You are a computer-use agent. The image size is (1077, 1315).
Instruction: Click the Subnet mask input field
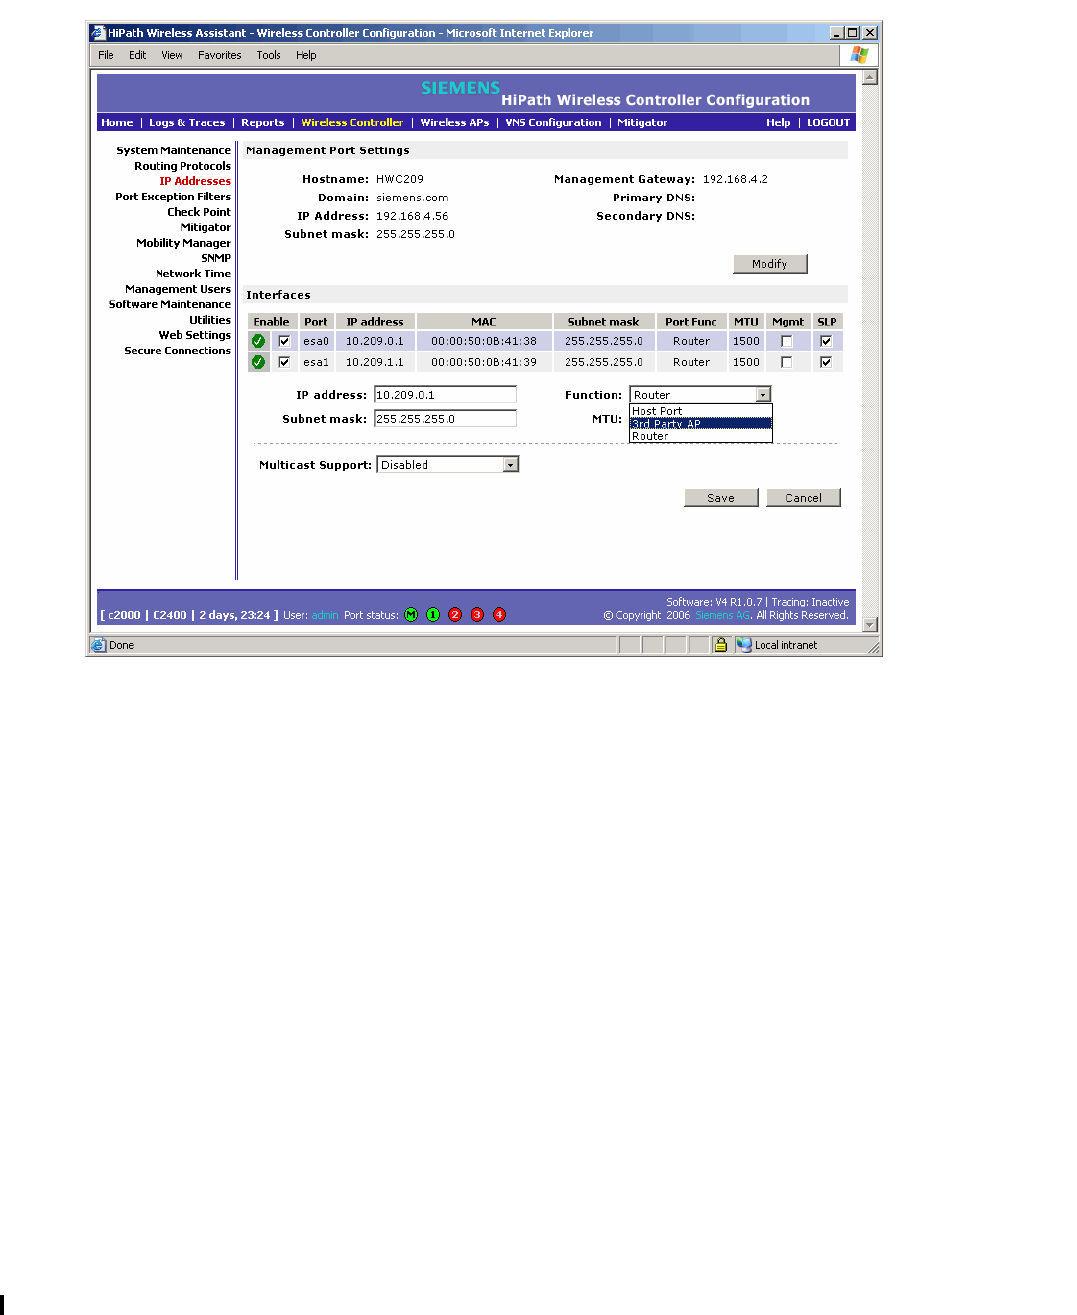tap(445, 419)
